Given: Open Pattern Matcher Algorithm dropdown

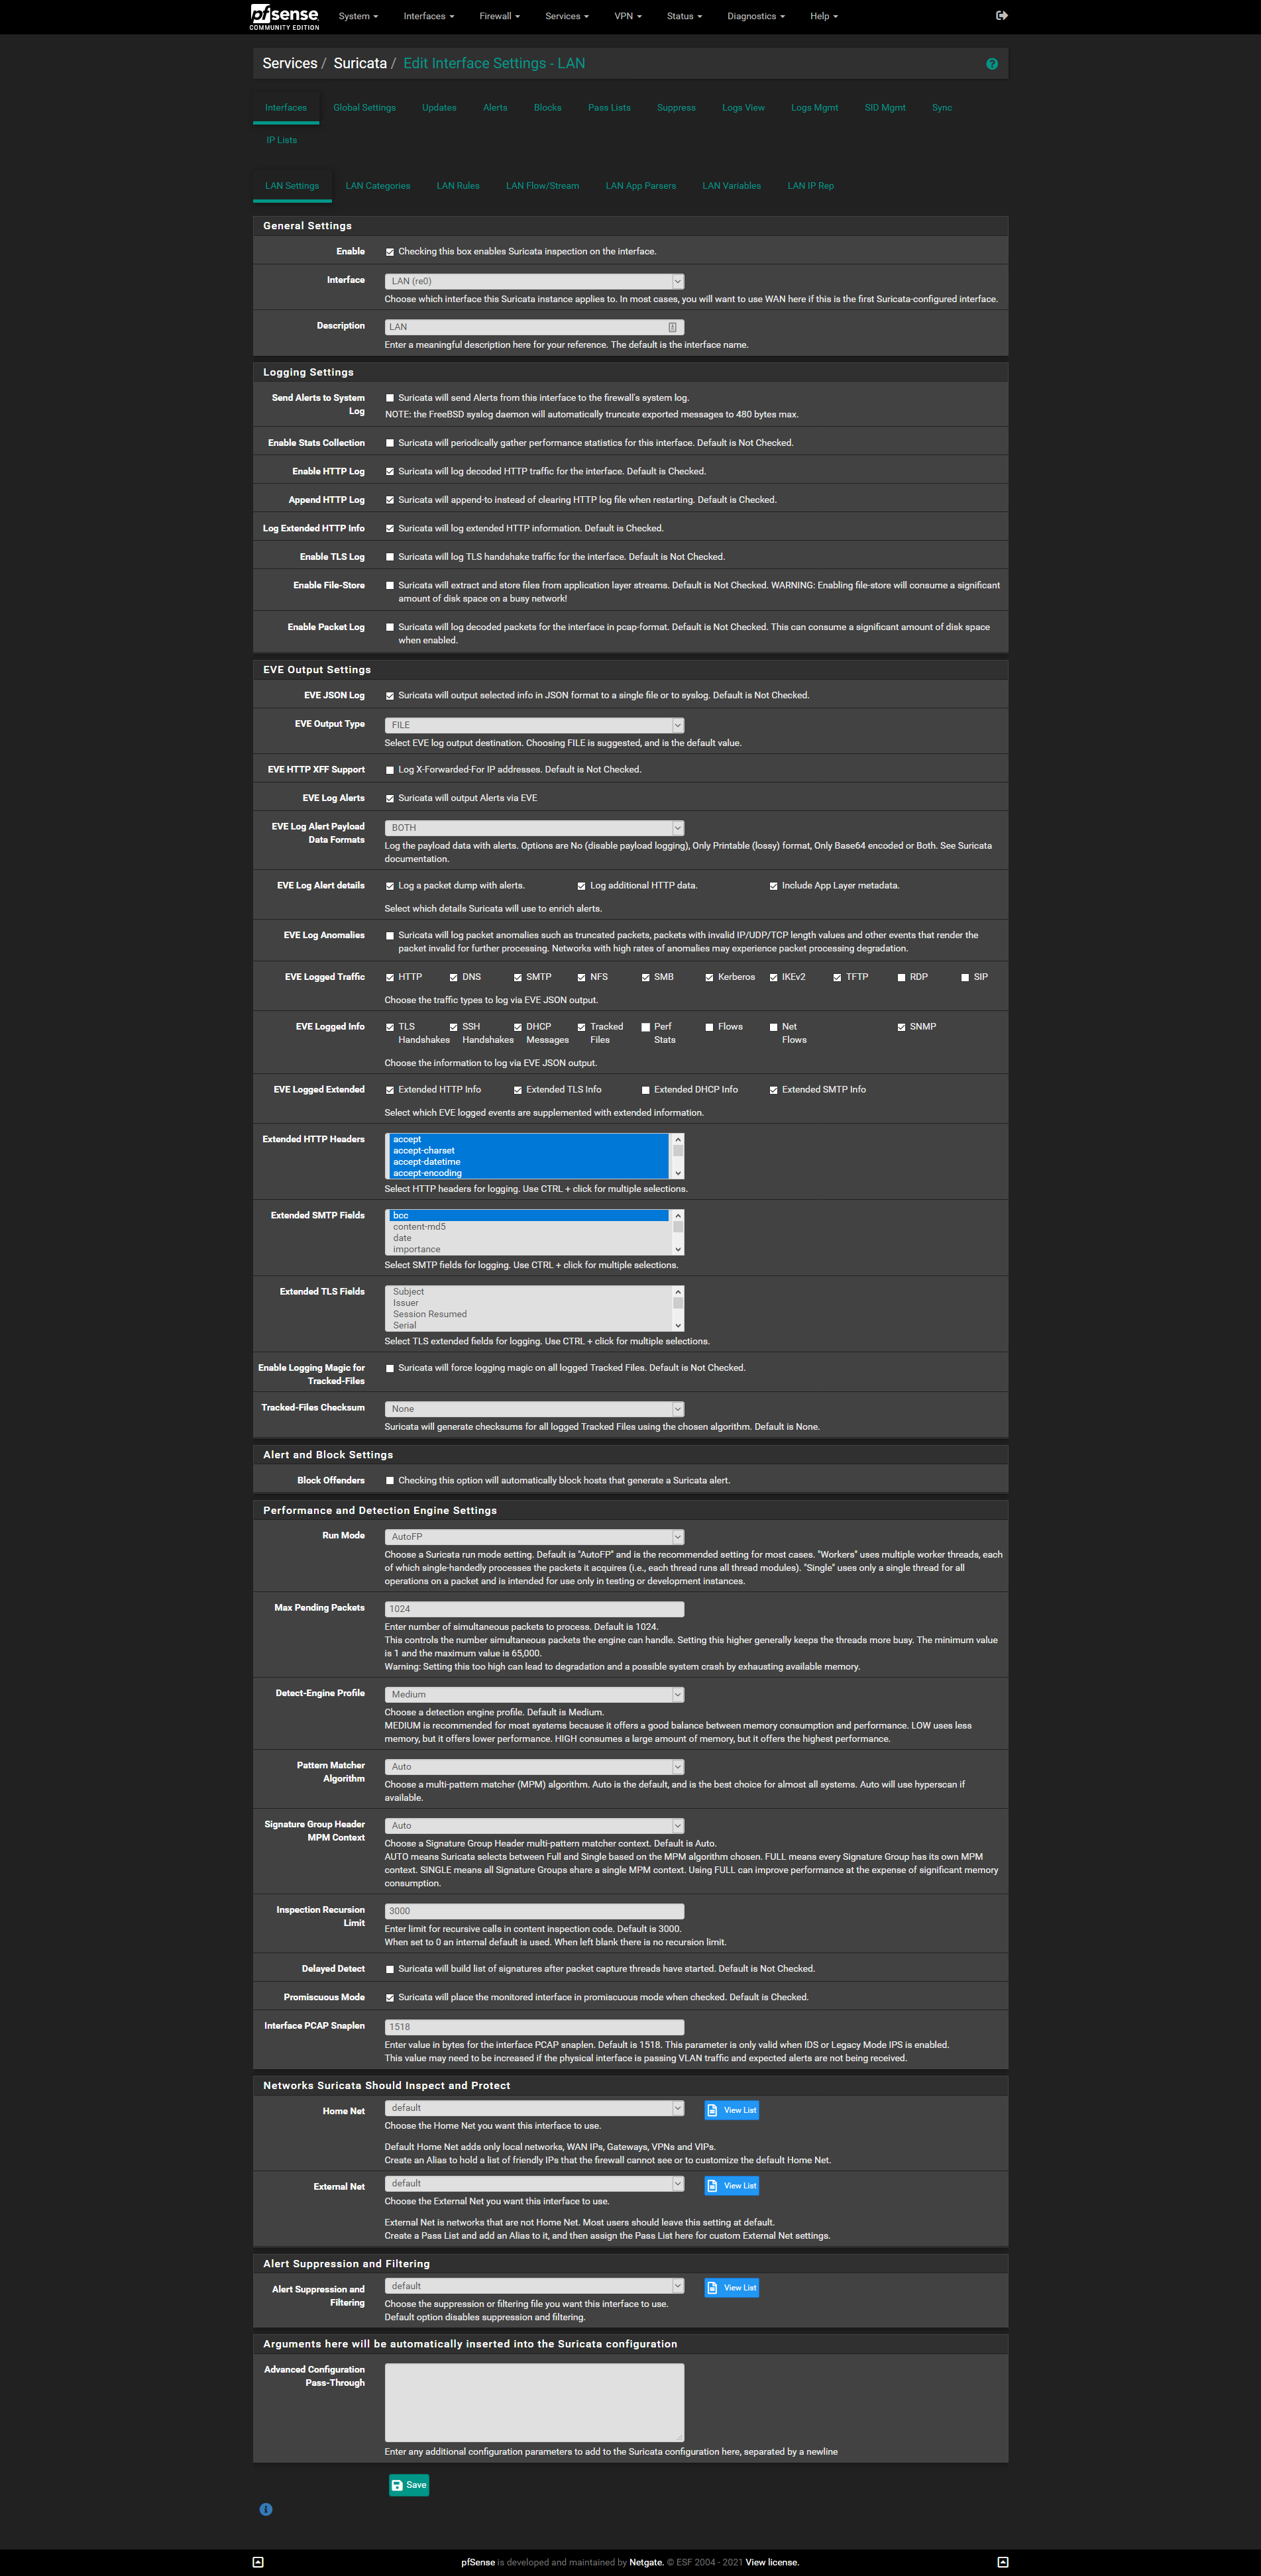Looking at the screenshot, I should [x=534, y=1767].
